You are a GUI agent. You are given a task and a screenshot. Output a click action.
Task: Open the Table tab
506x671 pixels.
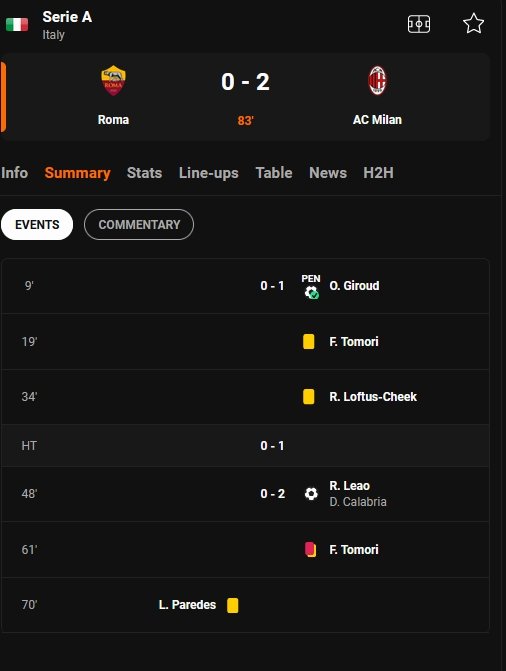pos(274,173)
